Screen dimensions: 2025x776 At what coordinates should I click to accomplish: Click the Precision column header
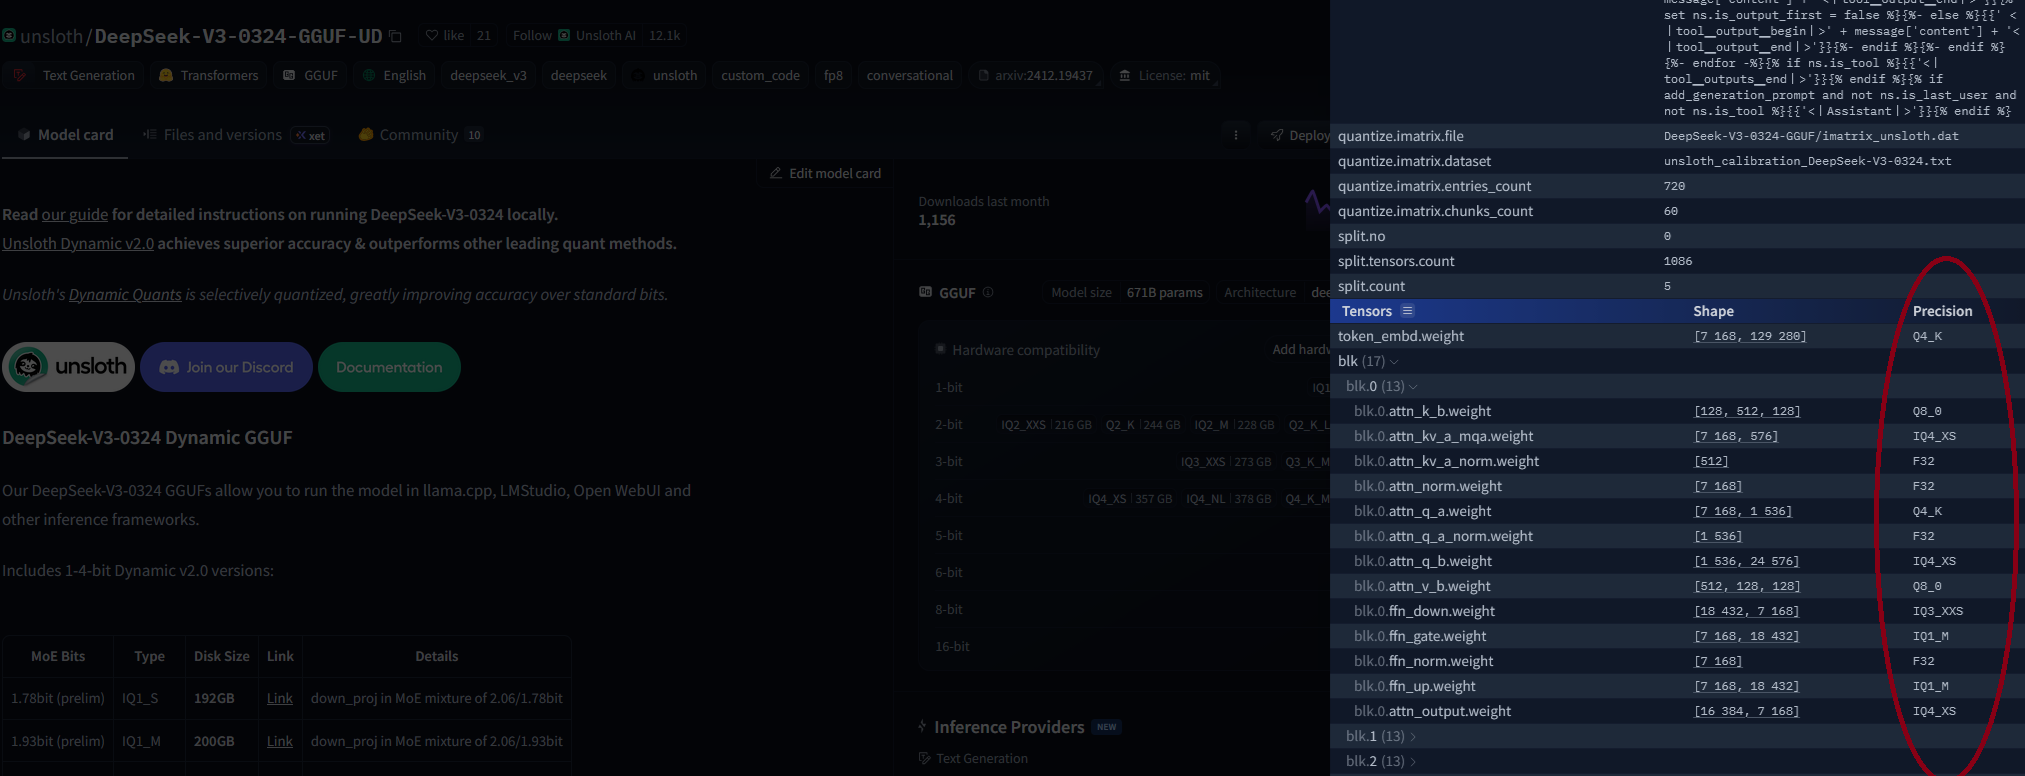tap(1942, 311)
